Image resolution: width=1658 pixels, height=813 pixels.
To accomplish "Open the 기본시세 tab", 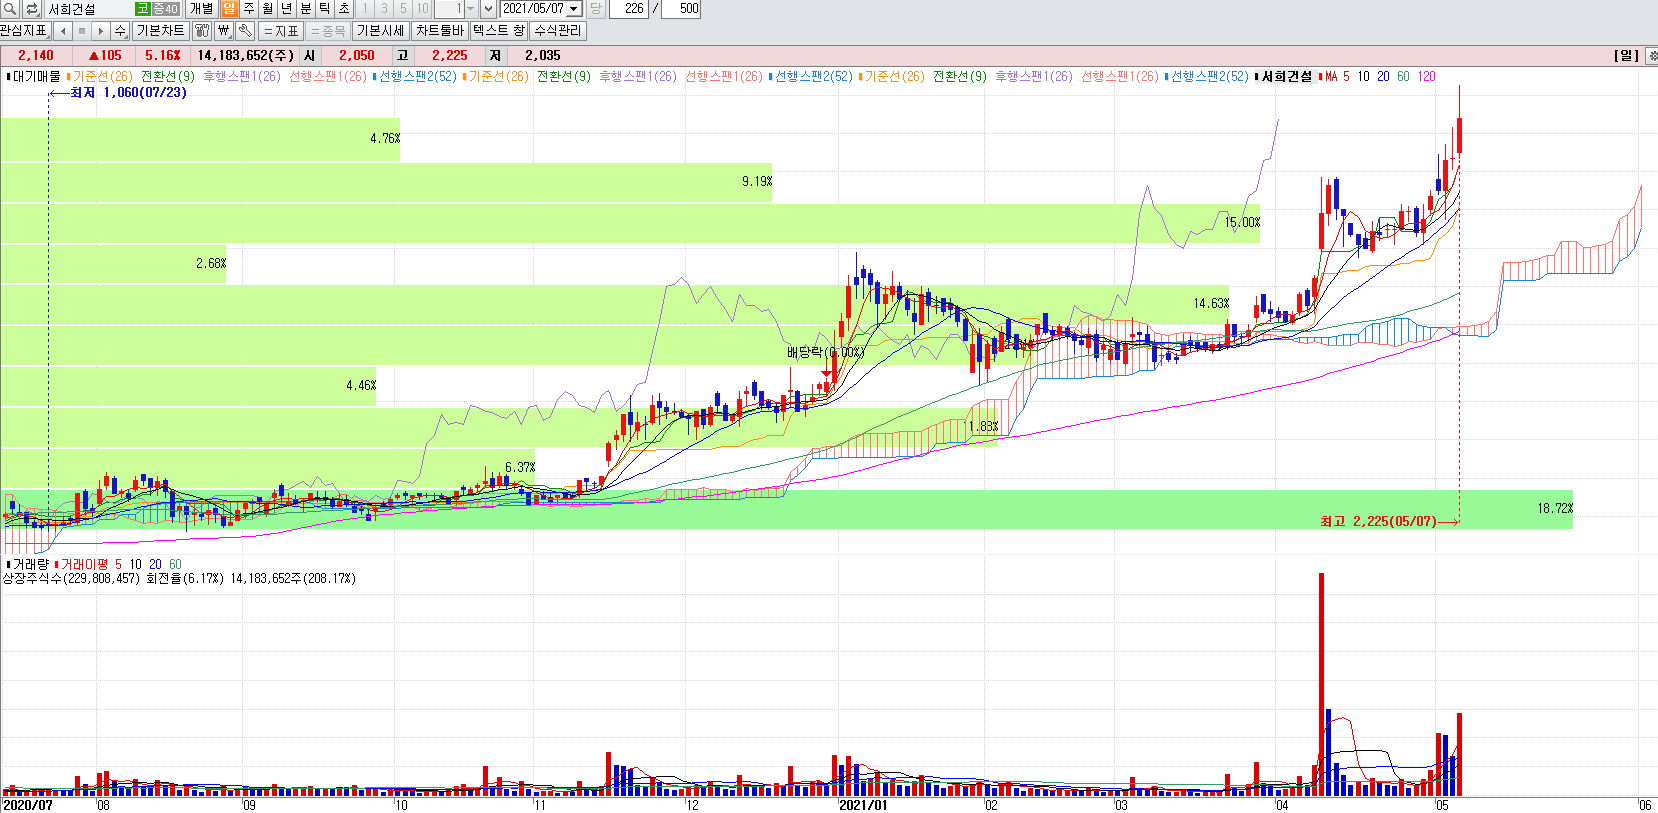I will 381,31.
